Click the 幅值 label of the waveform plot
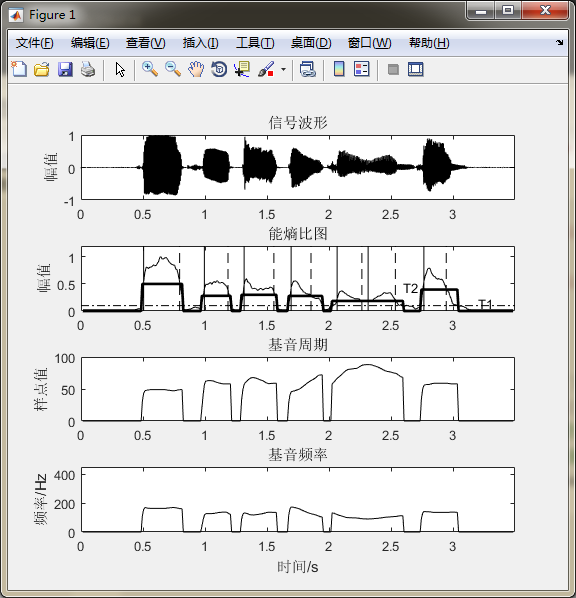Screen dimensions: 576x598 pyautogui.click(x=51, y=167)
